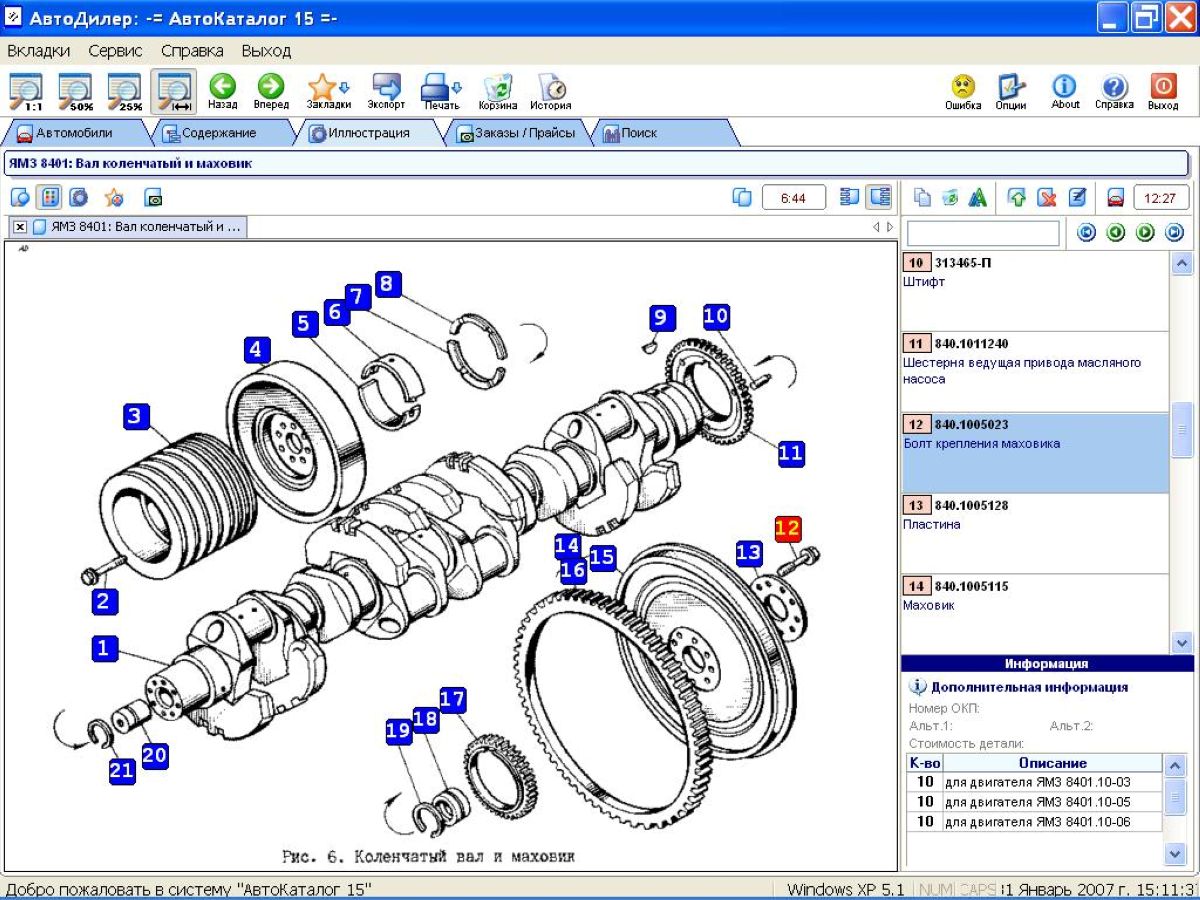Open the About dialog

[x=1065, y=92]
